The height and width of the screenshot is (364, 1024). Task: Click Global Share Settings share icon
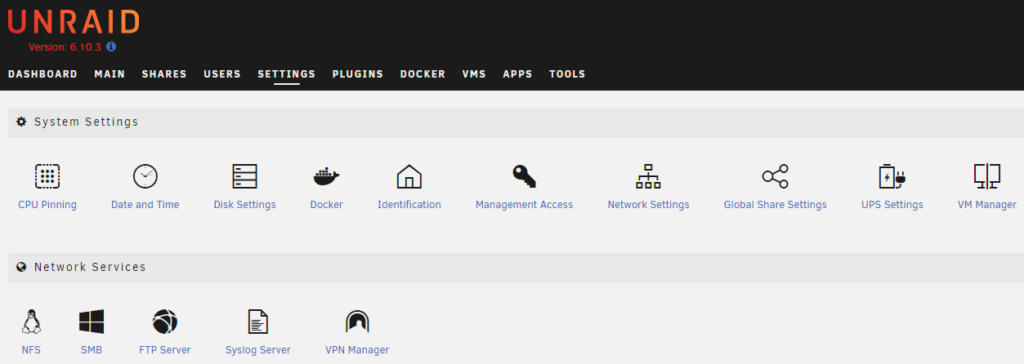(775, 176)
